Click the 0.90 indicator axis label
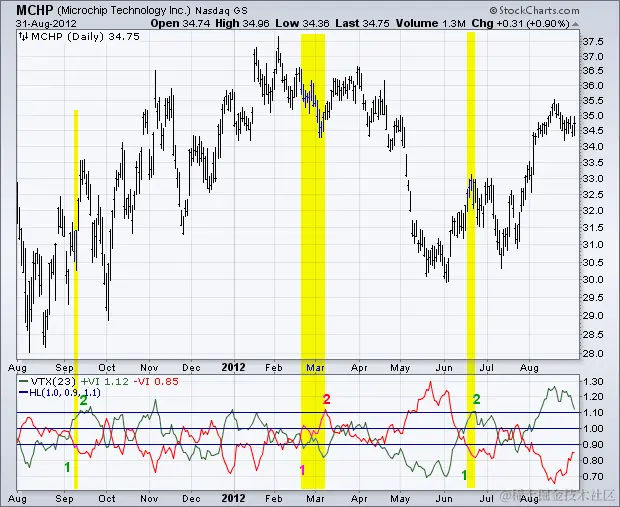The image size is (620, 507). point(592,445)
